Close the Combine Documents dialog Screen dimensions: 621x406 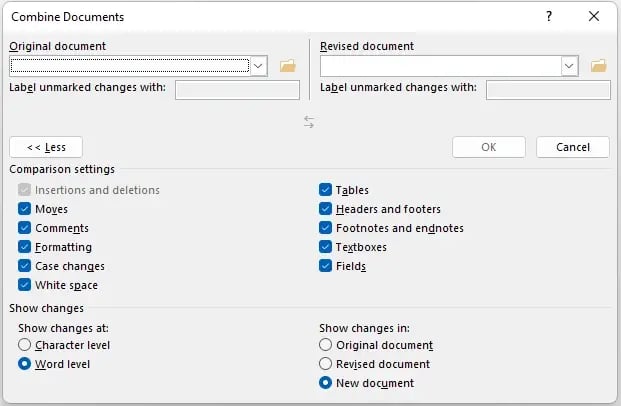pos(594,17)
